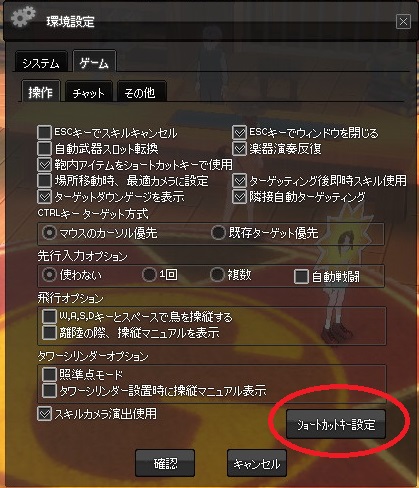Enable ESCキーでスキルキャンセル checkbox

click(x=44, y=133)
